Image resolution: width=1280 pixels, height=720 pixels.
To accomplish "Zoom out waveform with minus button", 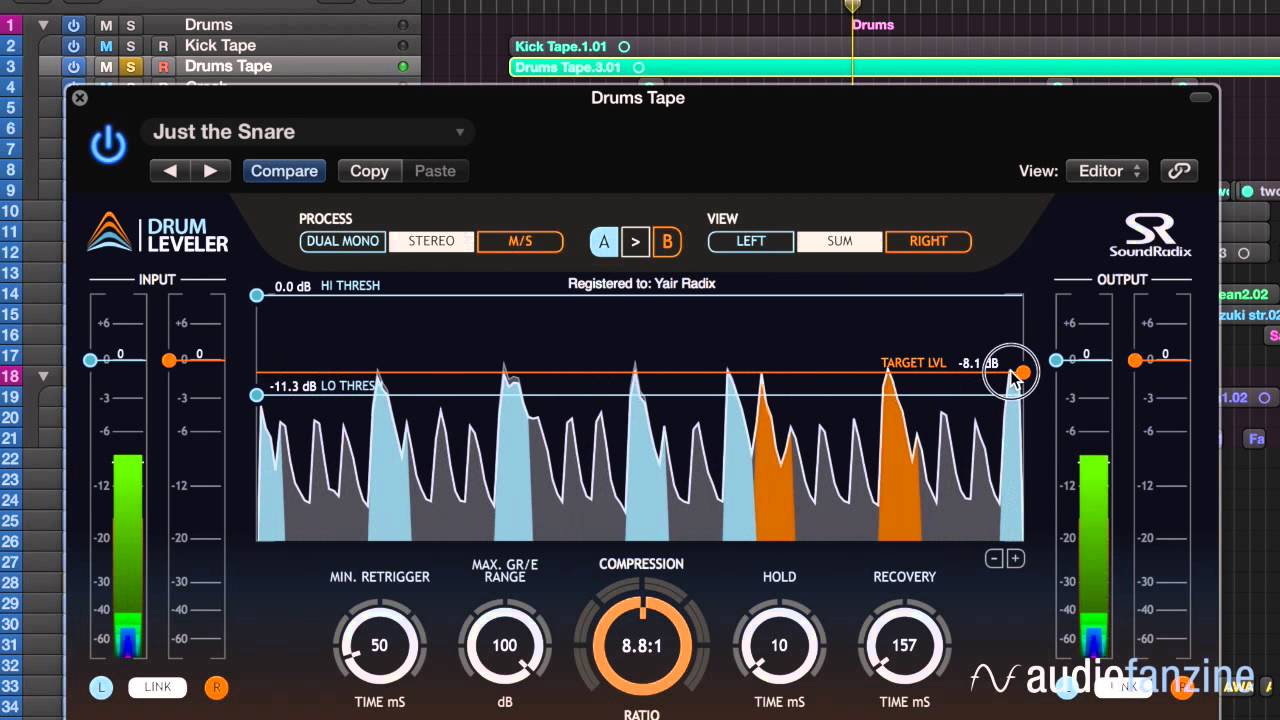I will tap(994, 559).
